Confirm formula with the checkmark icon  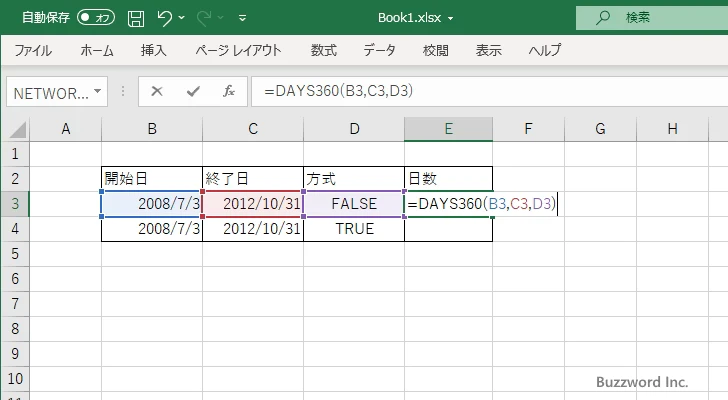coord(193,91)
